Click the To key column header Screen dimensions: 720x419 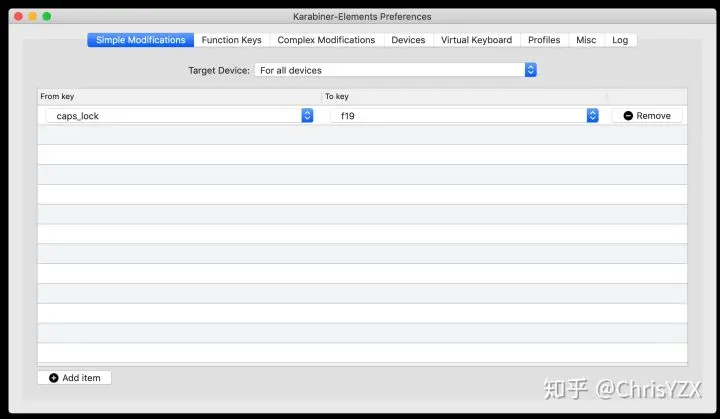click(464, 96)
